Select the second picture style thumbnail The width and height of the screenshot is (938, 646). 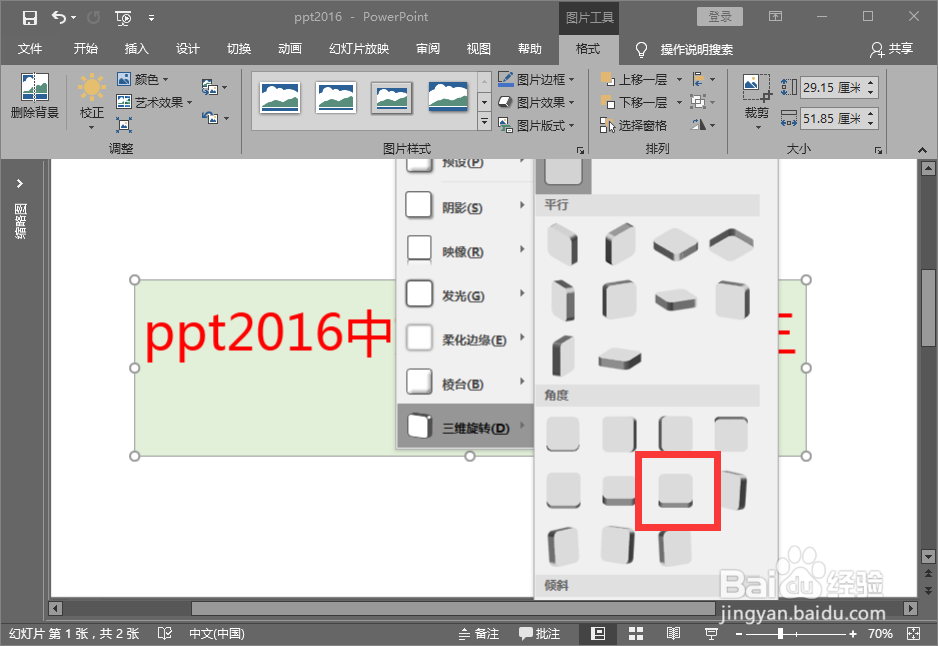[336, 97]
